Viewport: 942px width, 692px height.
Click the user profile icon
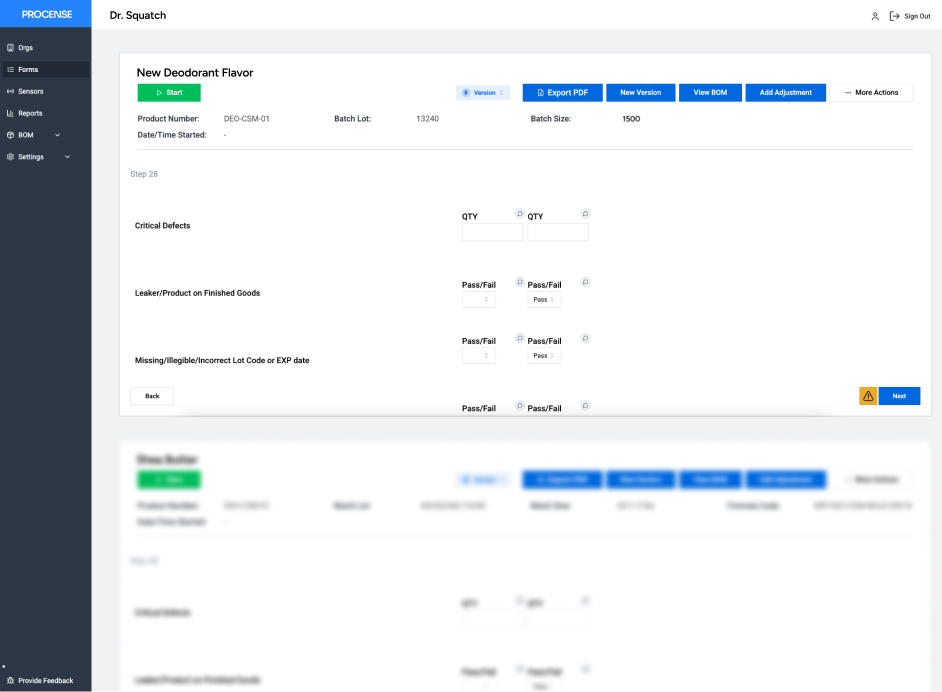pyautogui.click(x=875, y=16)
